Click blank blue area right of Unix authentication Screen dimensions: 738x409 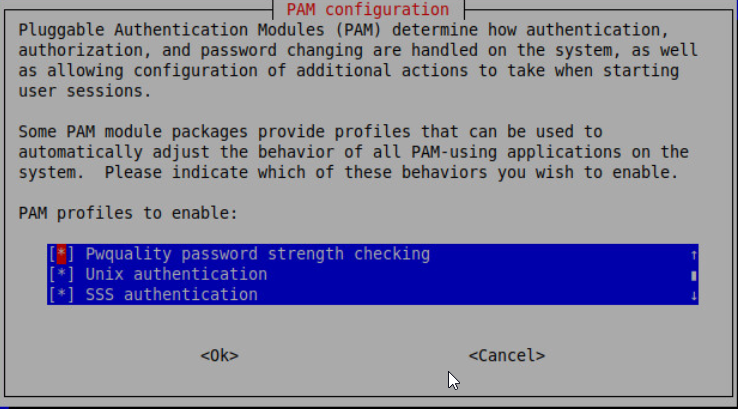[478, 274]
